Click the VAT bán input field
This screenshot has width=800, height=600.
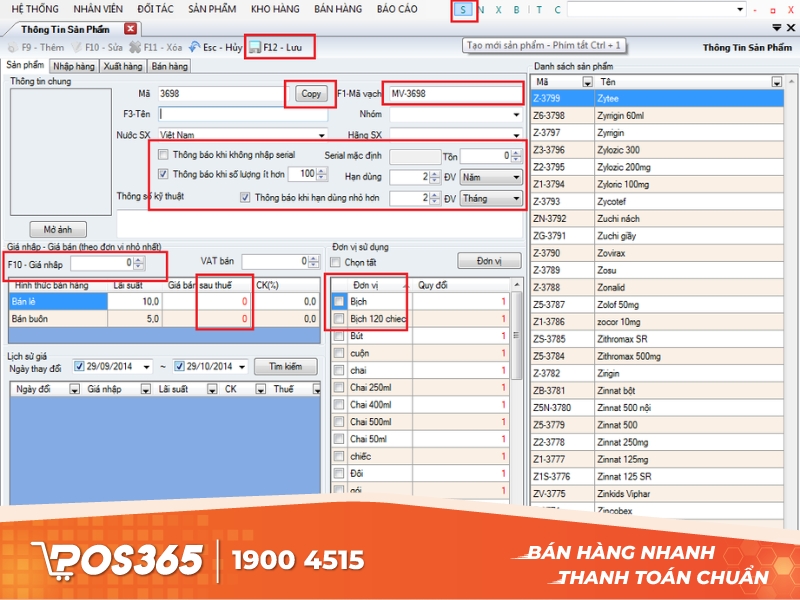click(x=275, y=262)
